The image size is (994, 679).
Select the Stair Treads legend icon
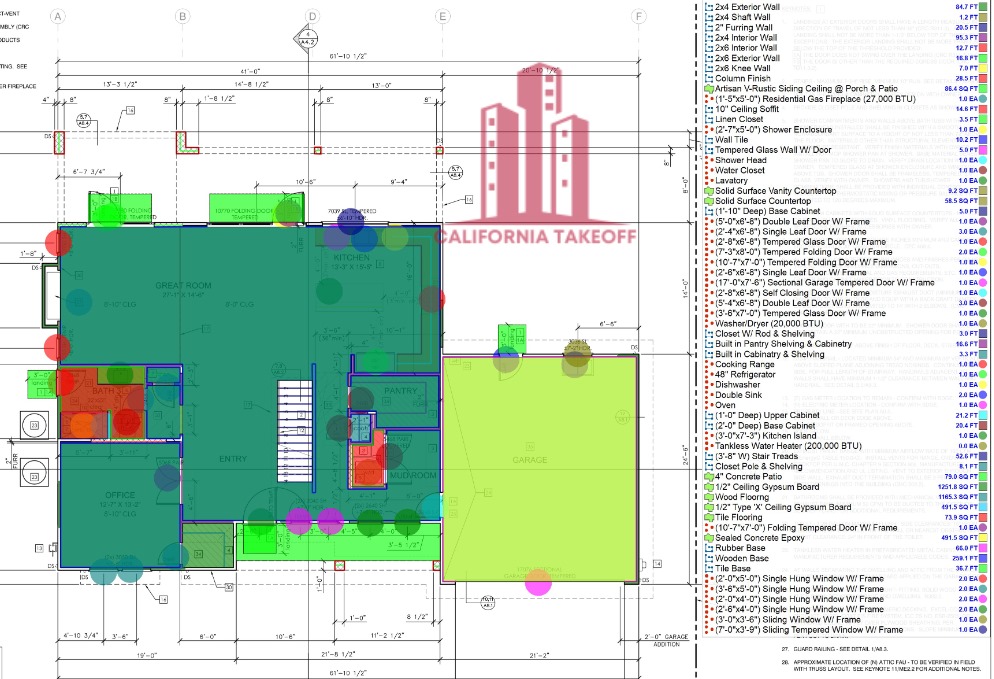tap(708, 456)
